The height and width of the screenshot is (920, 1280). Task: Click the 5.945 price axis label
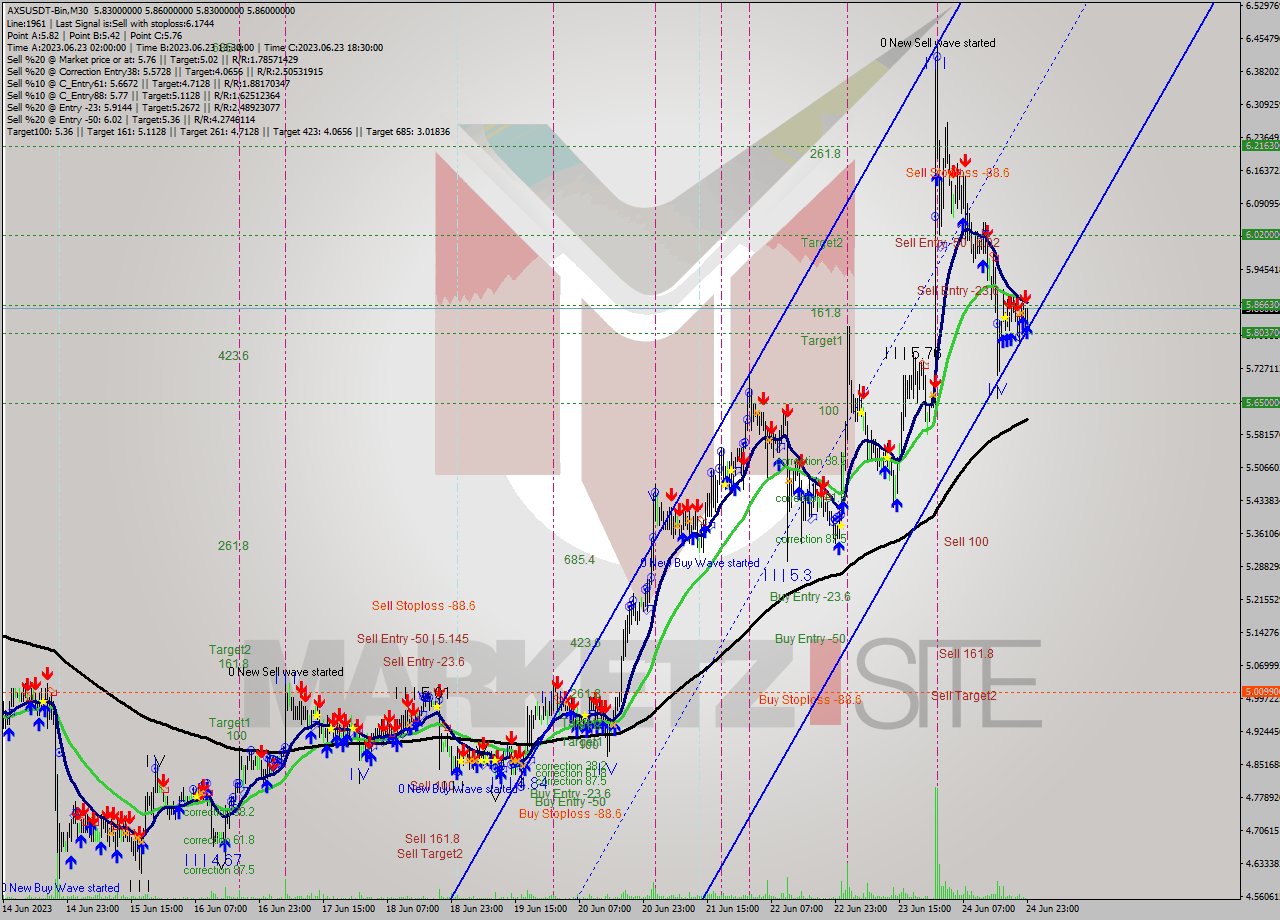click(x=1262, y=270)
